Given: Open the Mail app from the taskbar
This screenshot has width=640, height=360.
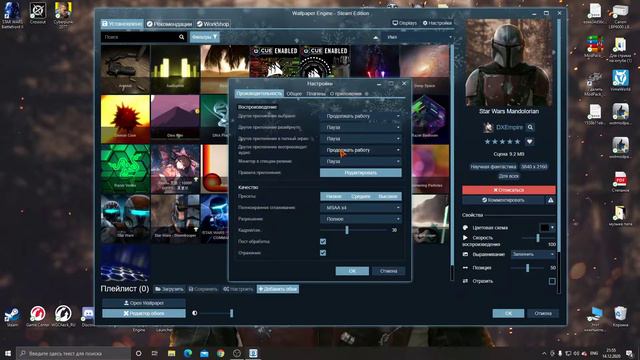Looking at the screenshot, I should click(x=204, y=353).
